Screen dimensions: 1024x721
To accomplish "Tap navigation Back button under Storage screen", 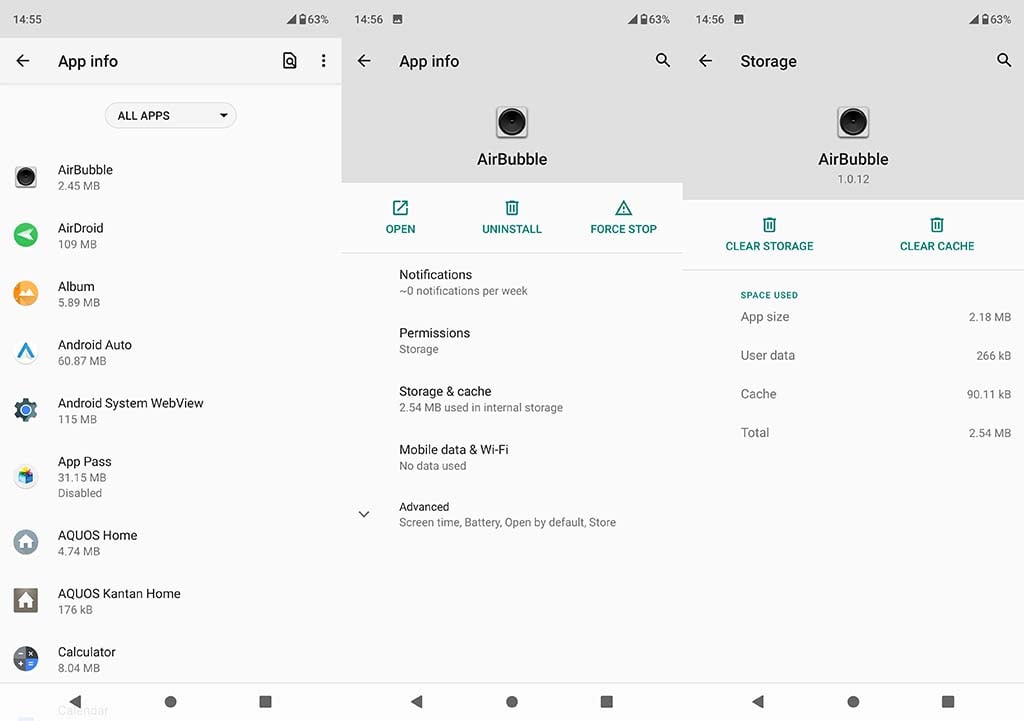I will pos(758,701).
